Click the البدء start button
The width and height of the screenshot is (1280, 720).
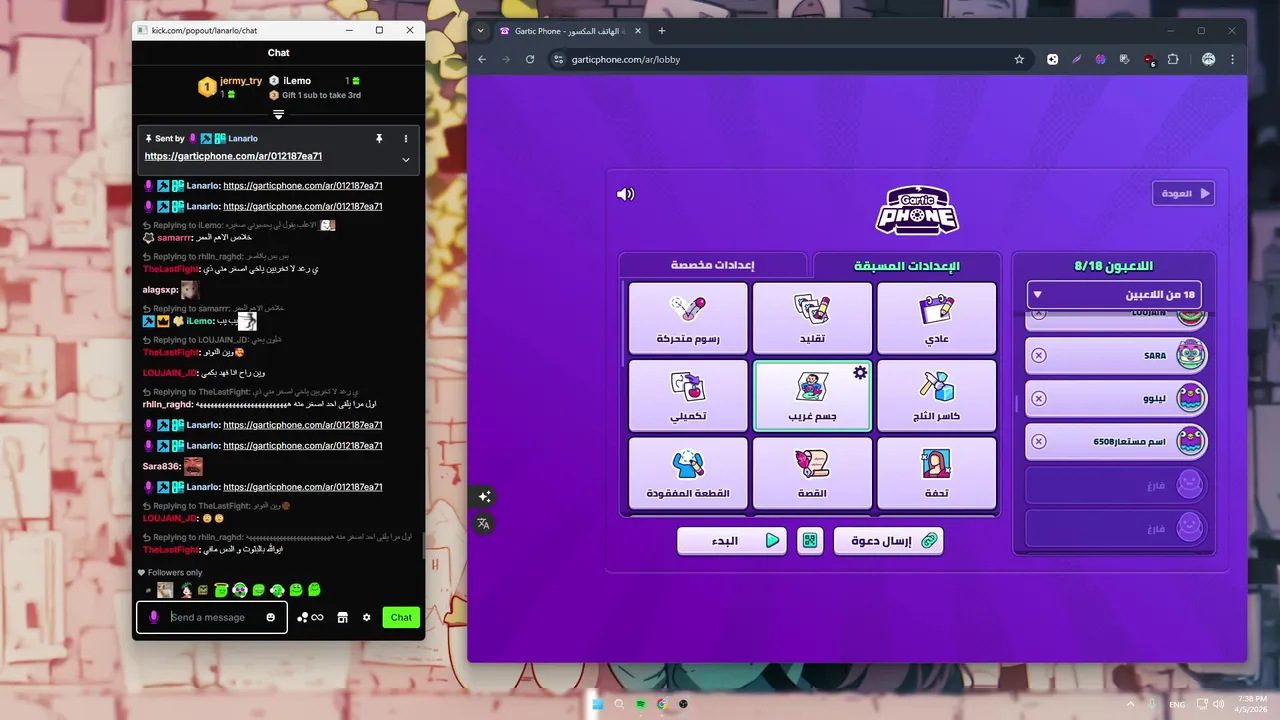coord(731,541)
